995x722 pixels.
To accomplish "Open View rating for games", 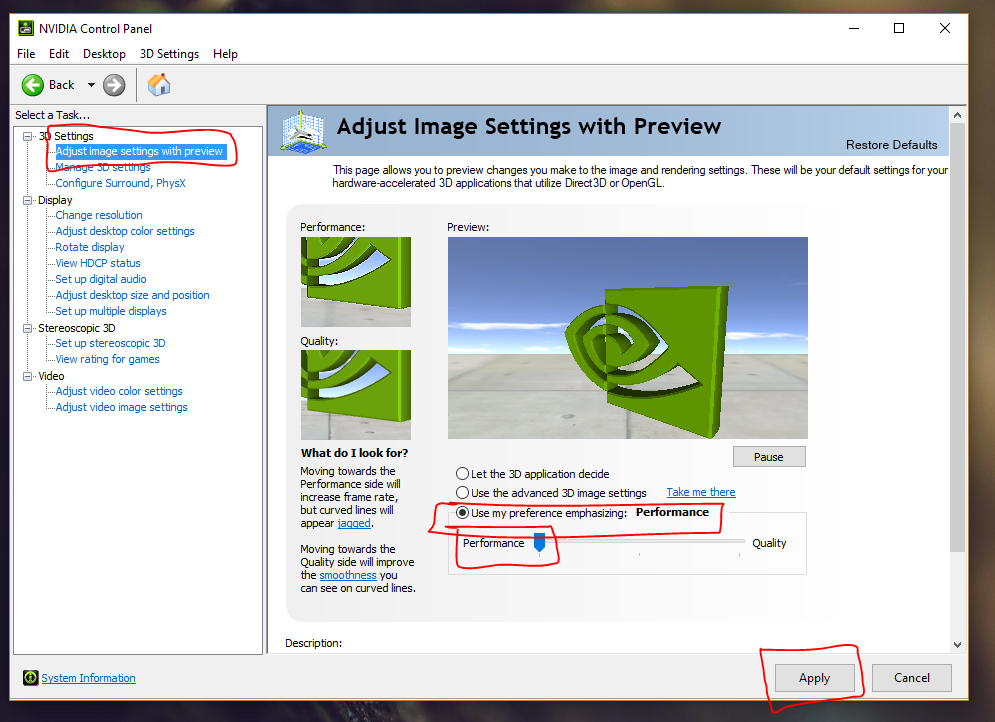I will tap(107, 359).
